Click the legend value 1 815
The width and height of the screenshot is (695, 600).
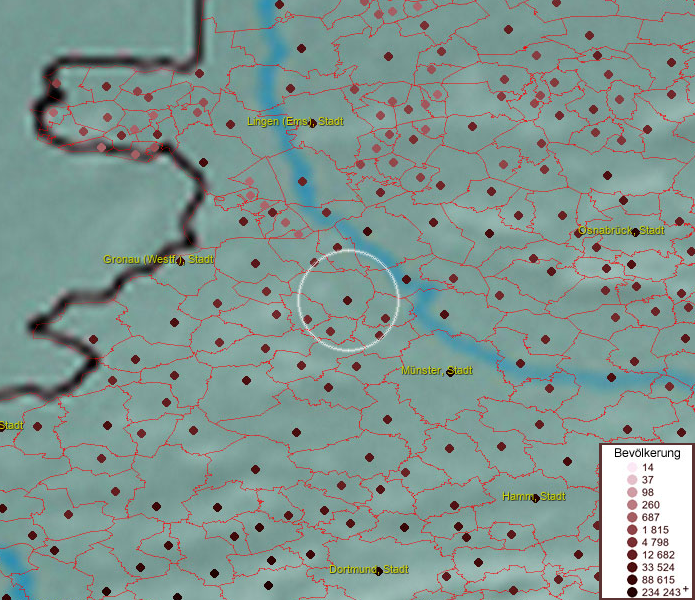[655, 530]
